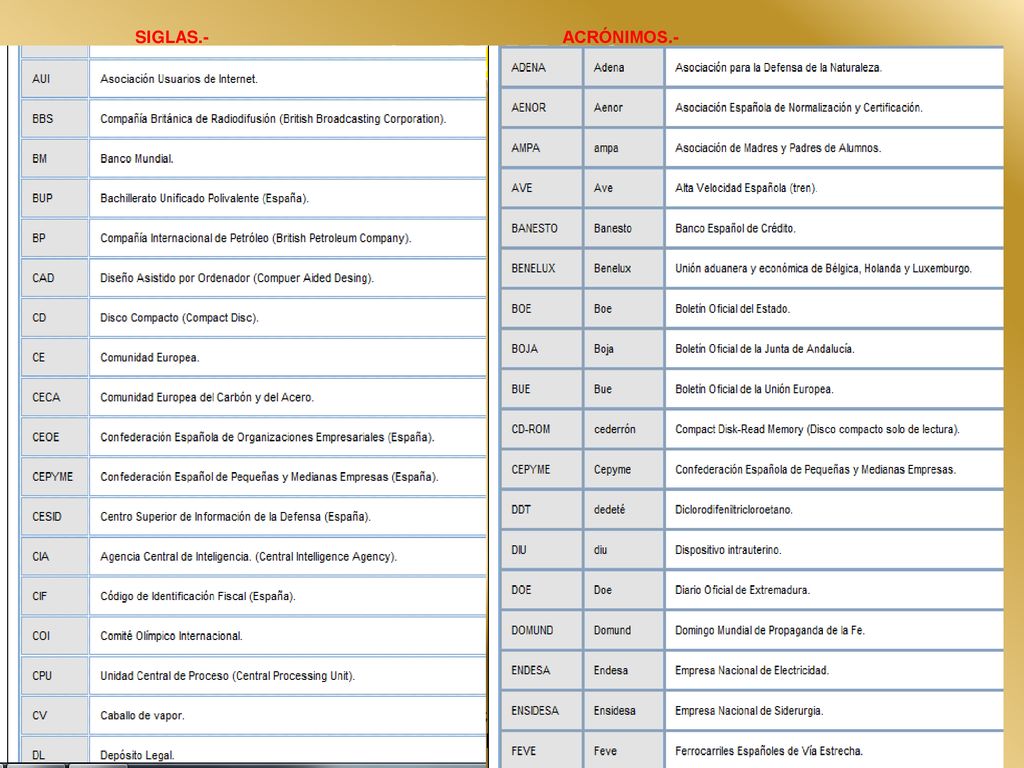Image resolution: width=1024 pixels, height=768 pixels.
Task: Click 'Comunidad Europea del Carbón y del Acero.'
Action: 207,398
